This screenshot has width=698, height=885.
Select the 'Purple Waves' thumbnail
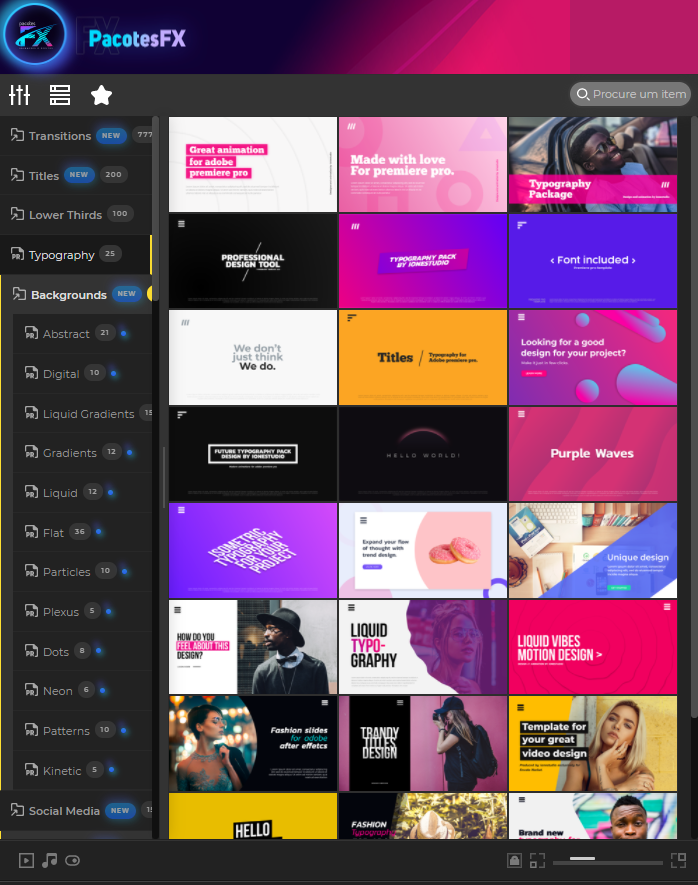click(593, 454)
